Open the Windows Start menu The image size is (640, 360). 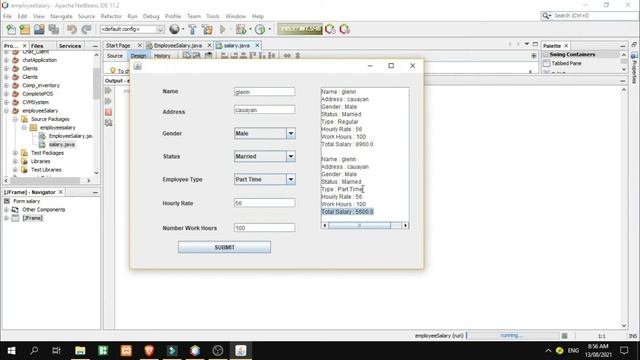[x=11, y=351]
